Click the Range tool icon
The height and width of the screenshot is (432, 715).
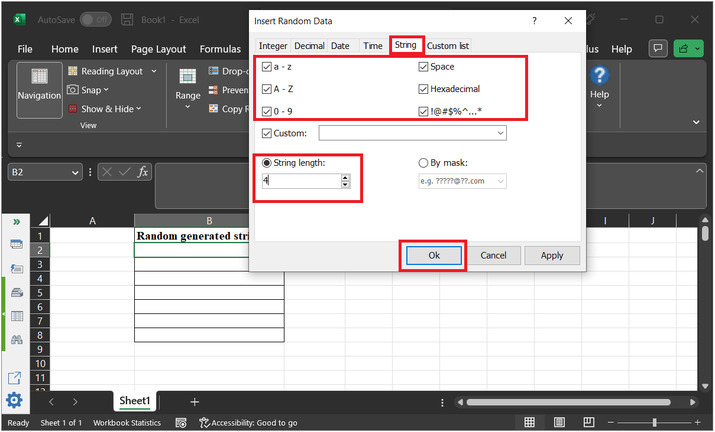pyautogui.click(x=187, y=76)
